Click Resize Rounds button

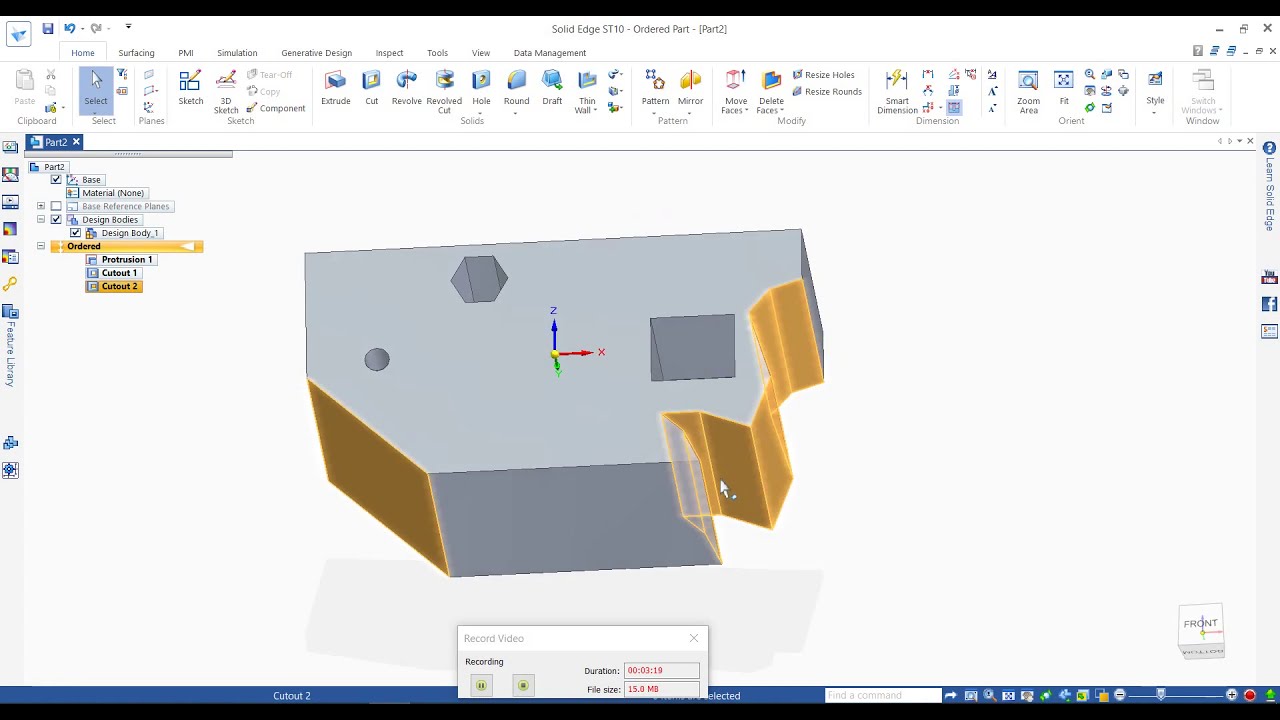(827, 92)
